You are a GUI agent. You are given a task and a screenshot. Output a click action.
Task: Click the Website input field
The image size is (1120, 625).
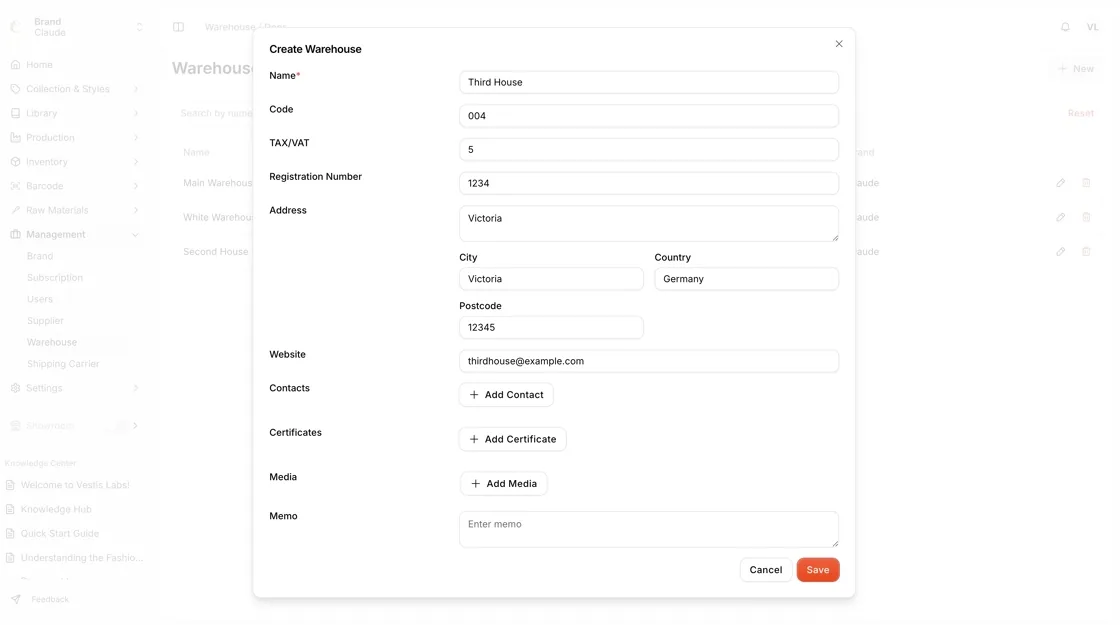(x=649, y=361)
